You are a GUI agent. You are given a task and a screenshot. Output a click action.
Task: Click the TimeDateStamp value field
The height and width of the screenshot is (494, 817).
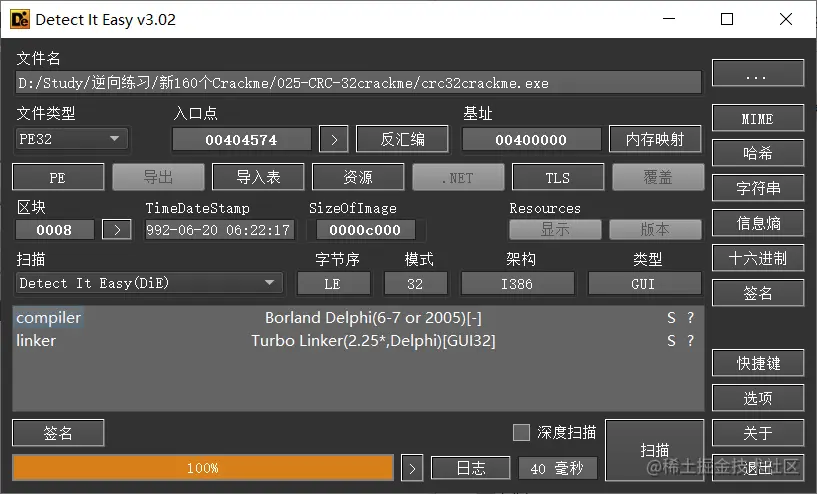(219, 230)
